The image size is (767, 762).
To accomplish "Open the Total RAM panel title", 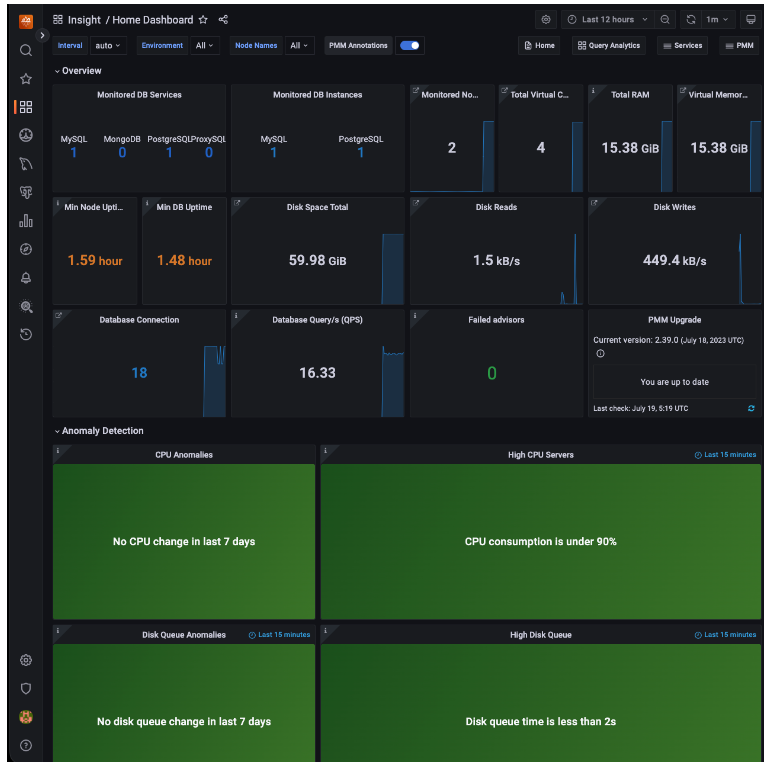I will point(630,95).
